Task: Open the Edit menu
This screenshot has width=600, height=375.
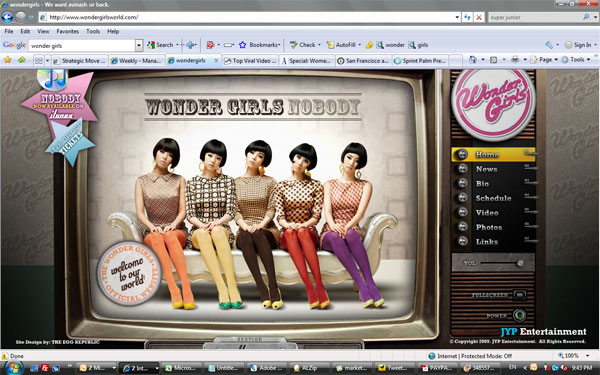Action: (x=25, y=31)
